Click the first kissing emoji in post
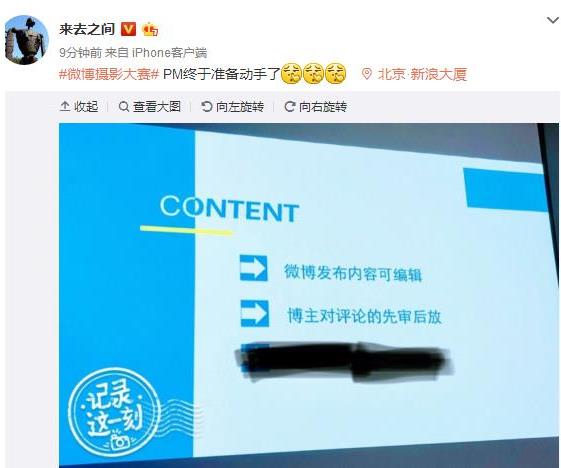 292,73
